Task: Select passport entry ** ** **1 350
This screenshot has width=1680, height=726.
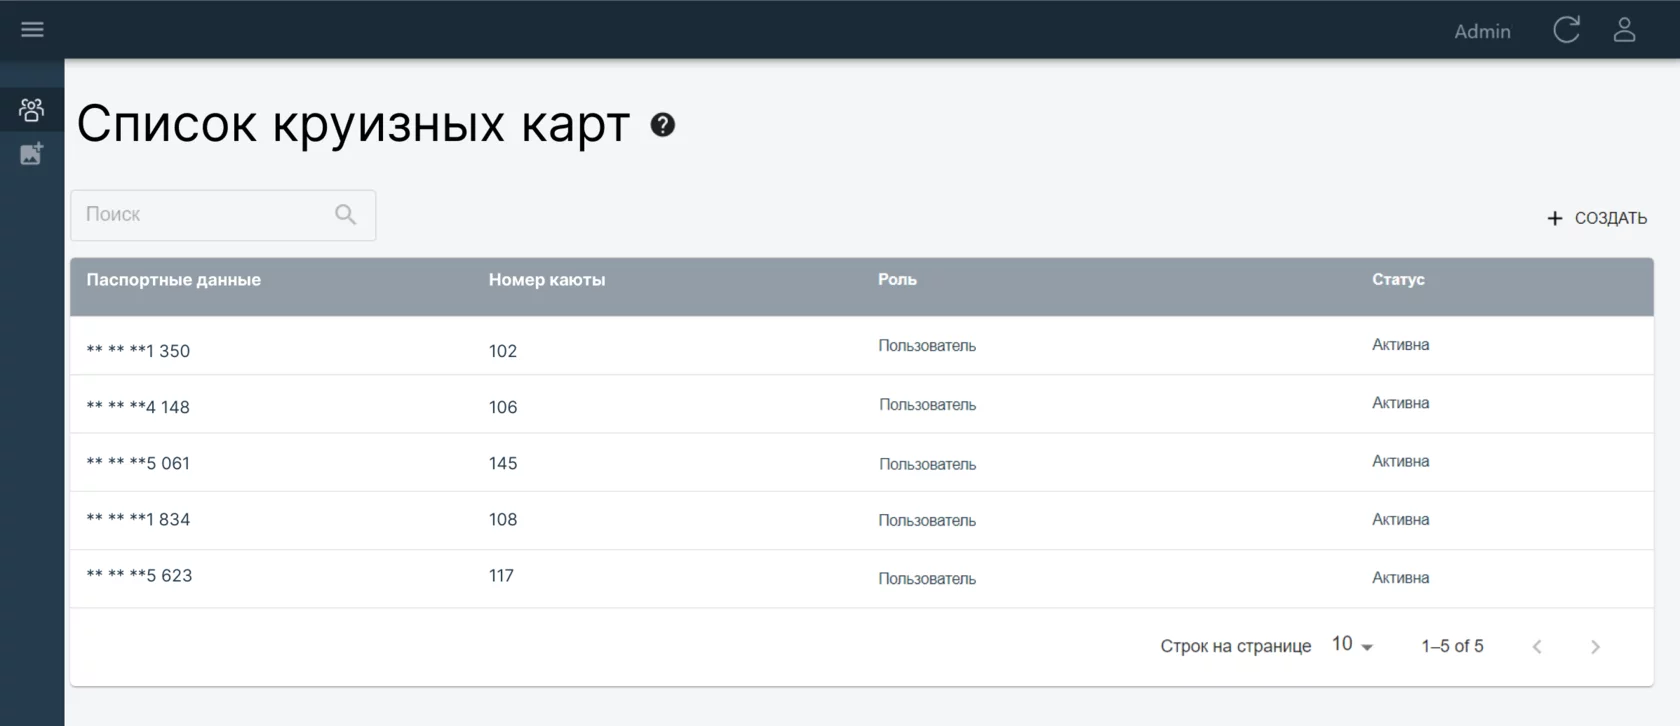Action: 138,351
